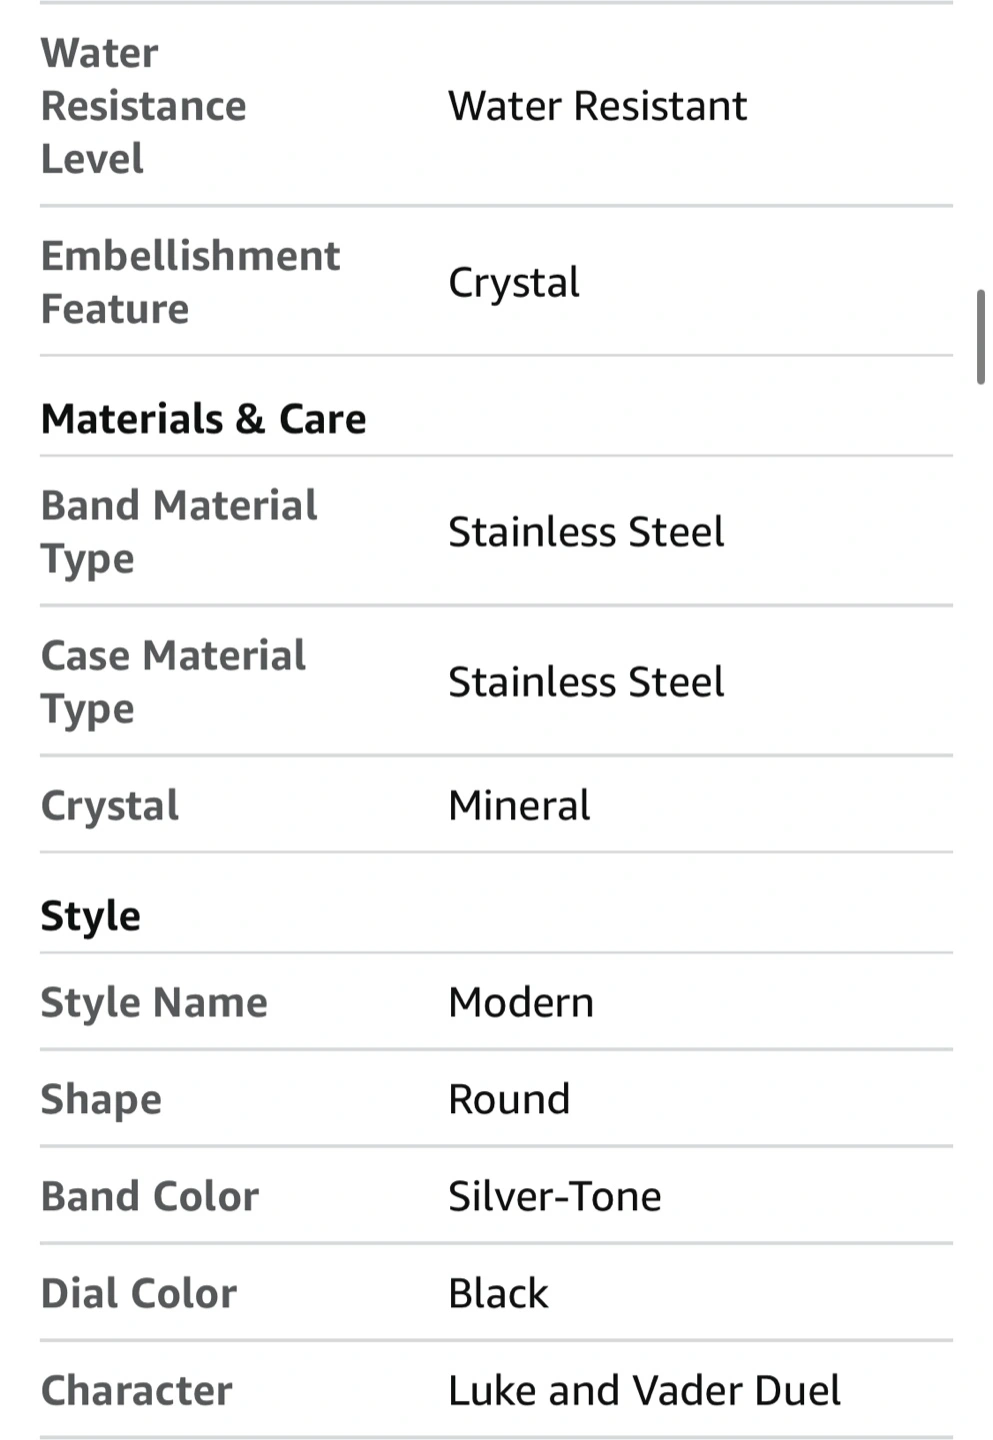The image size is (993, 1440).
Task: Select the Embellishment Feature label
Action: 190,282
